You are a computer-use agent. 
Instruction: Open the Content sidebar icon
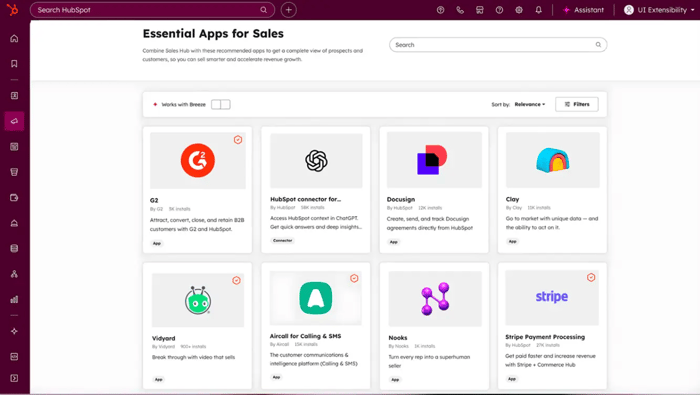tap(14, 147)
